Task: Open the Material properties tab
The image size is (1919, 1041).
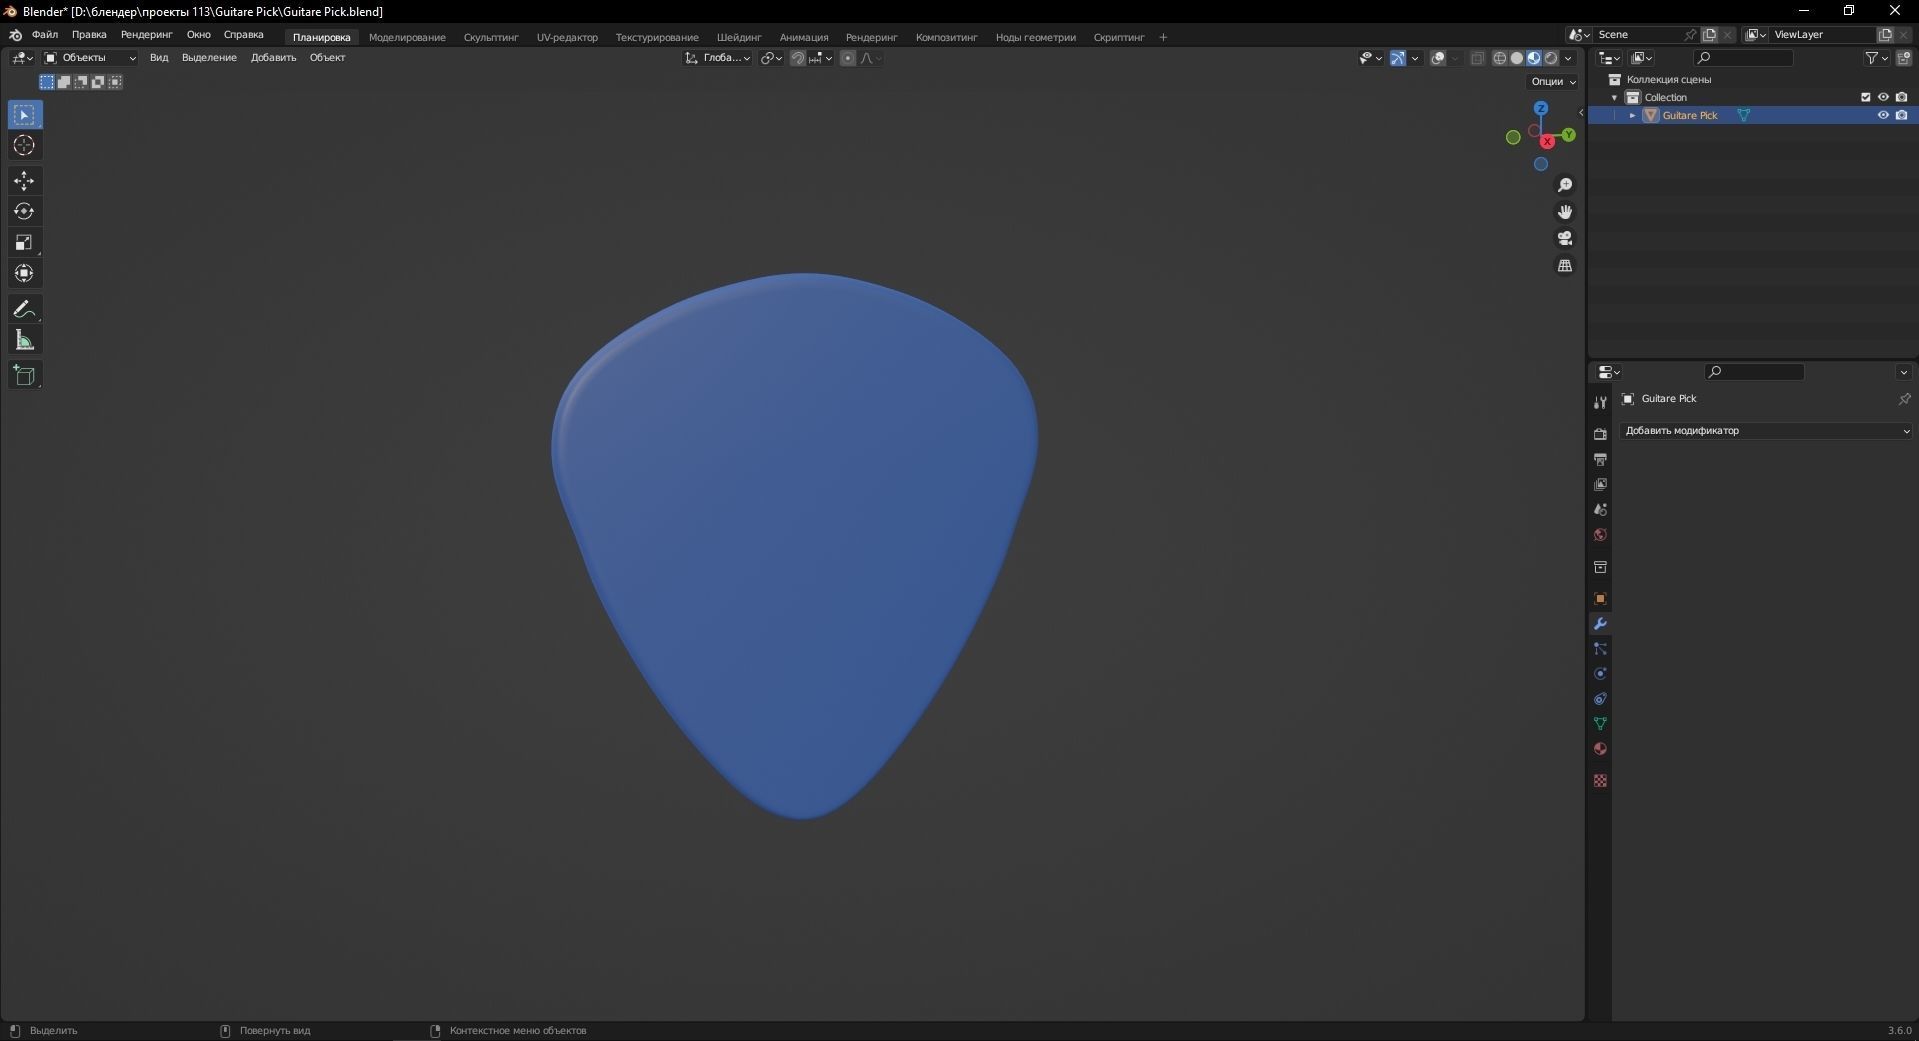Action: [1600, 749]
